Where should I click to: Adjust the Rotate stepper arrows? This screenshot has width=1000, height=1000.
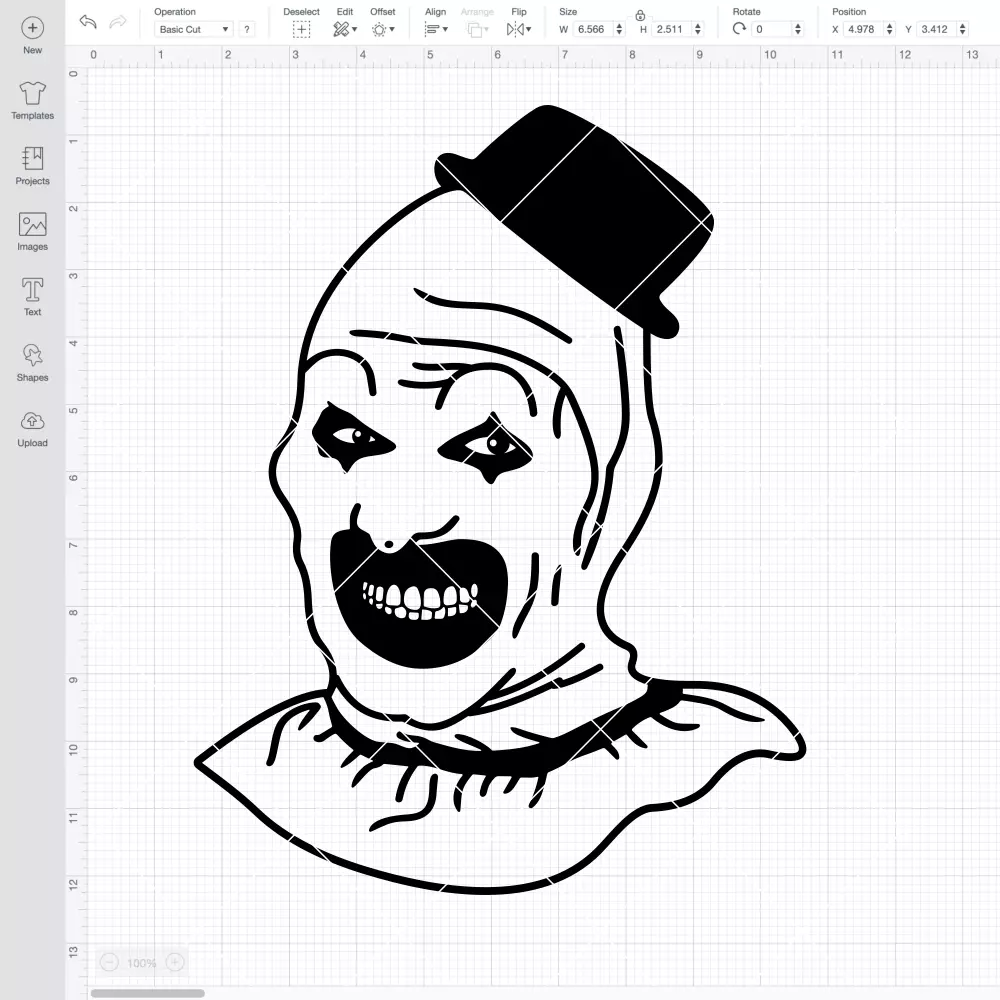coord(798,29)
